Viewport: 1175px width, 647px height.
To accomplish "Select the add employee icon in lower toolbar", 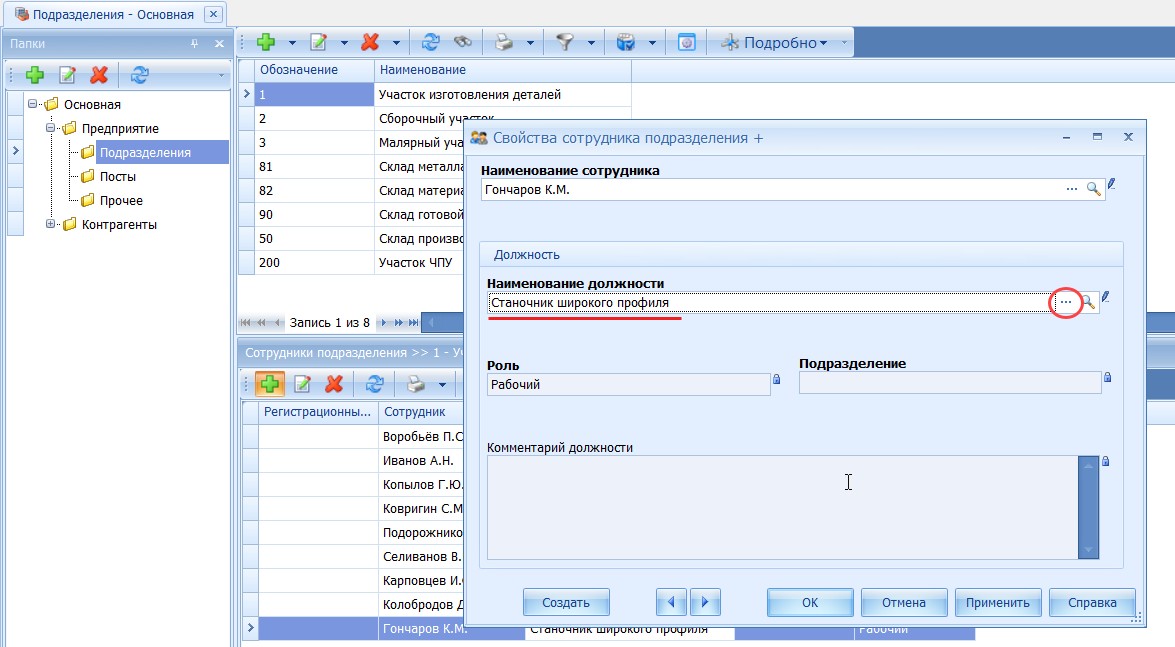I will [x=271, y=383].
